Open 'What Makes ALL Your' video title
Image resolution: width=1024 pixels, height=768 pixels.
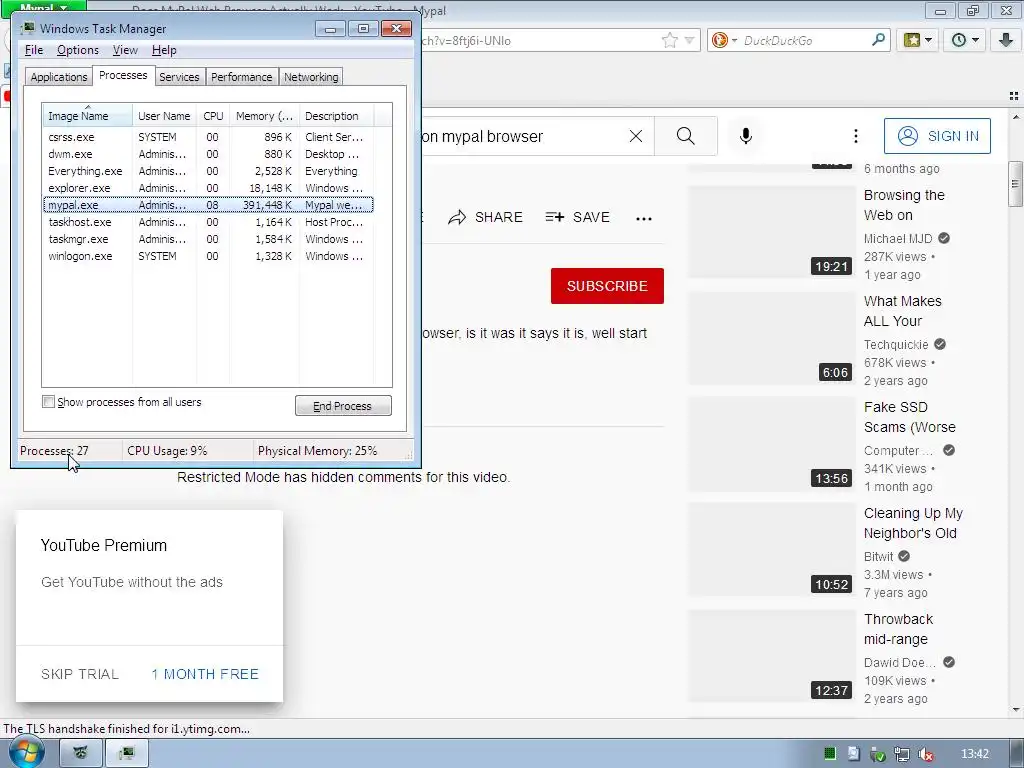[903, 311]
